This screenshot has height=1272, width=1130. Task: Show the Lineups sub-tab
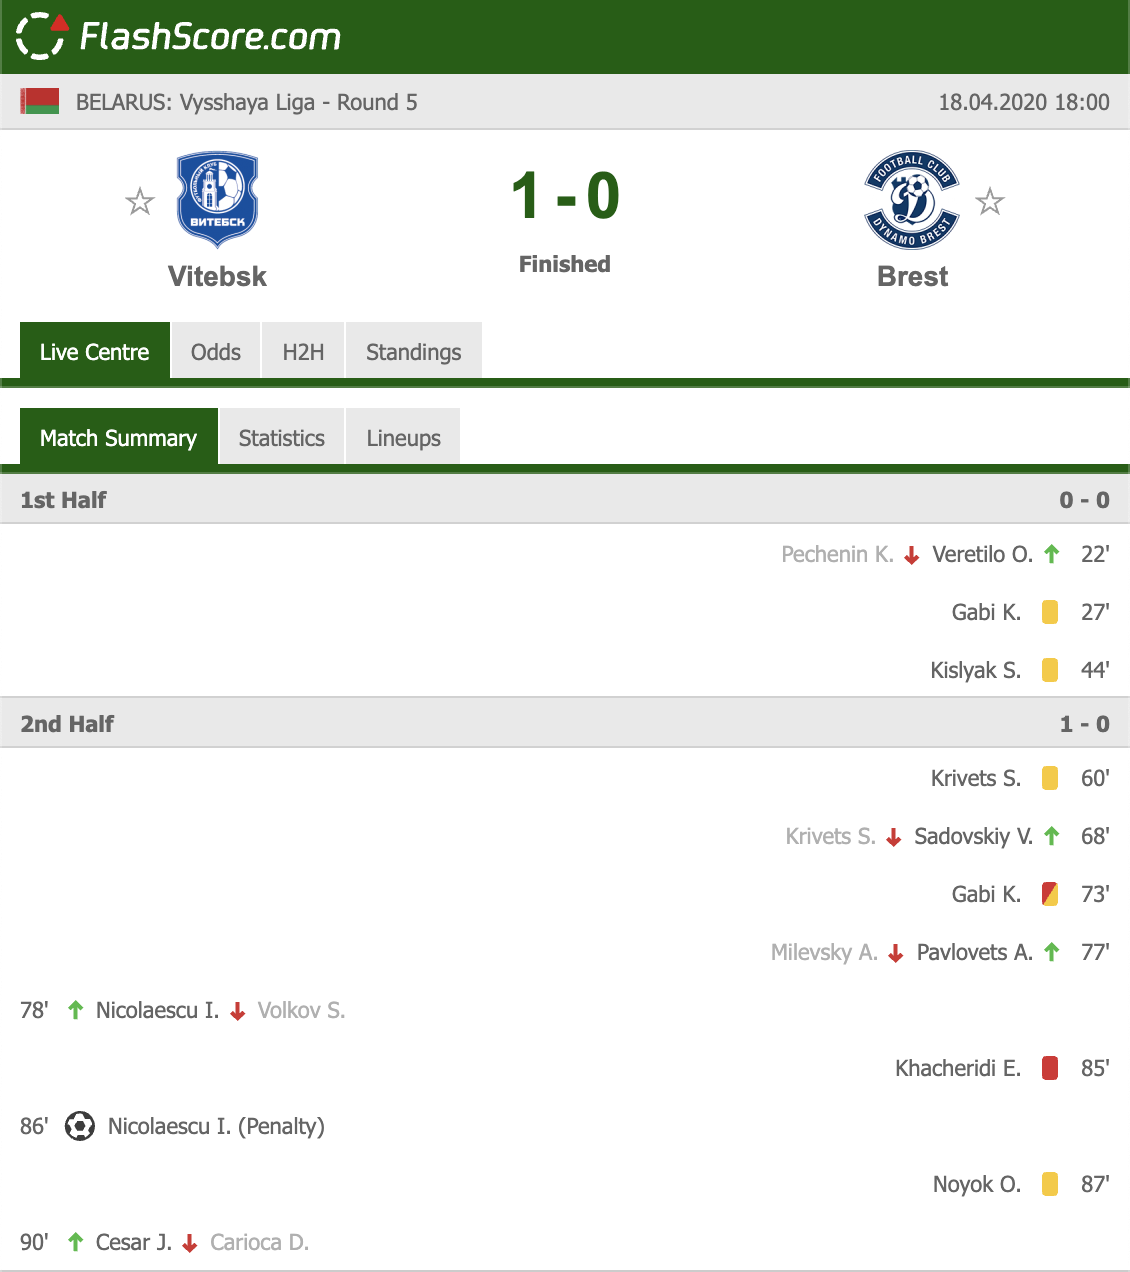pos(403,437)
